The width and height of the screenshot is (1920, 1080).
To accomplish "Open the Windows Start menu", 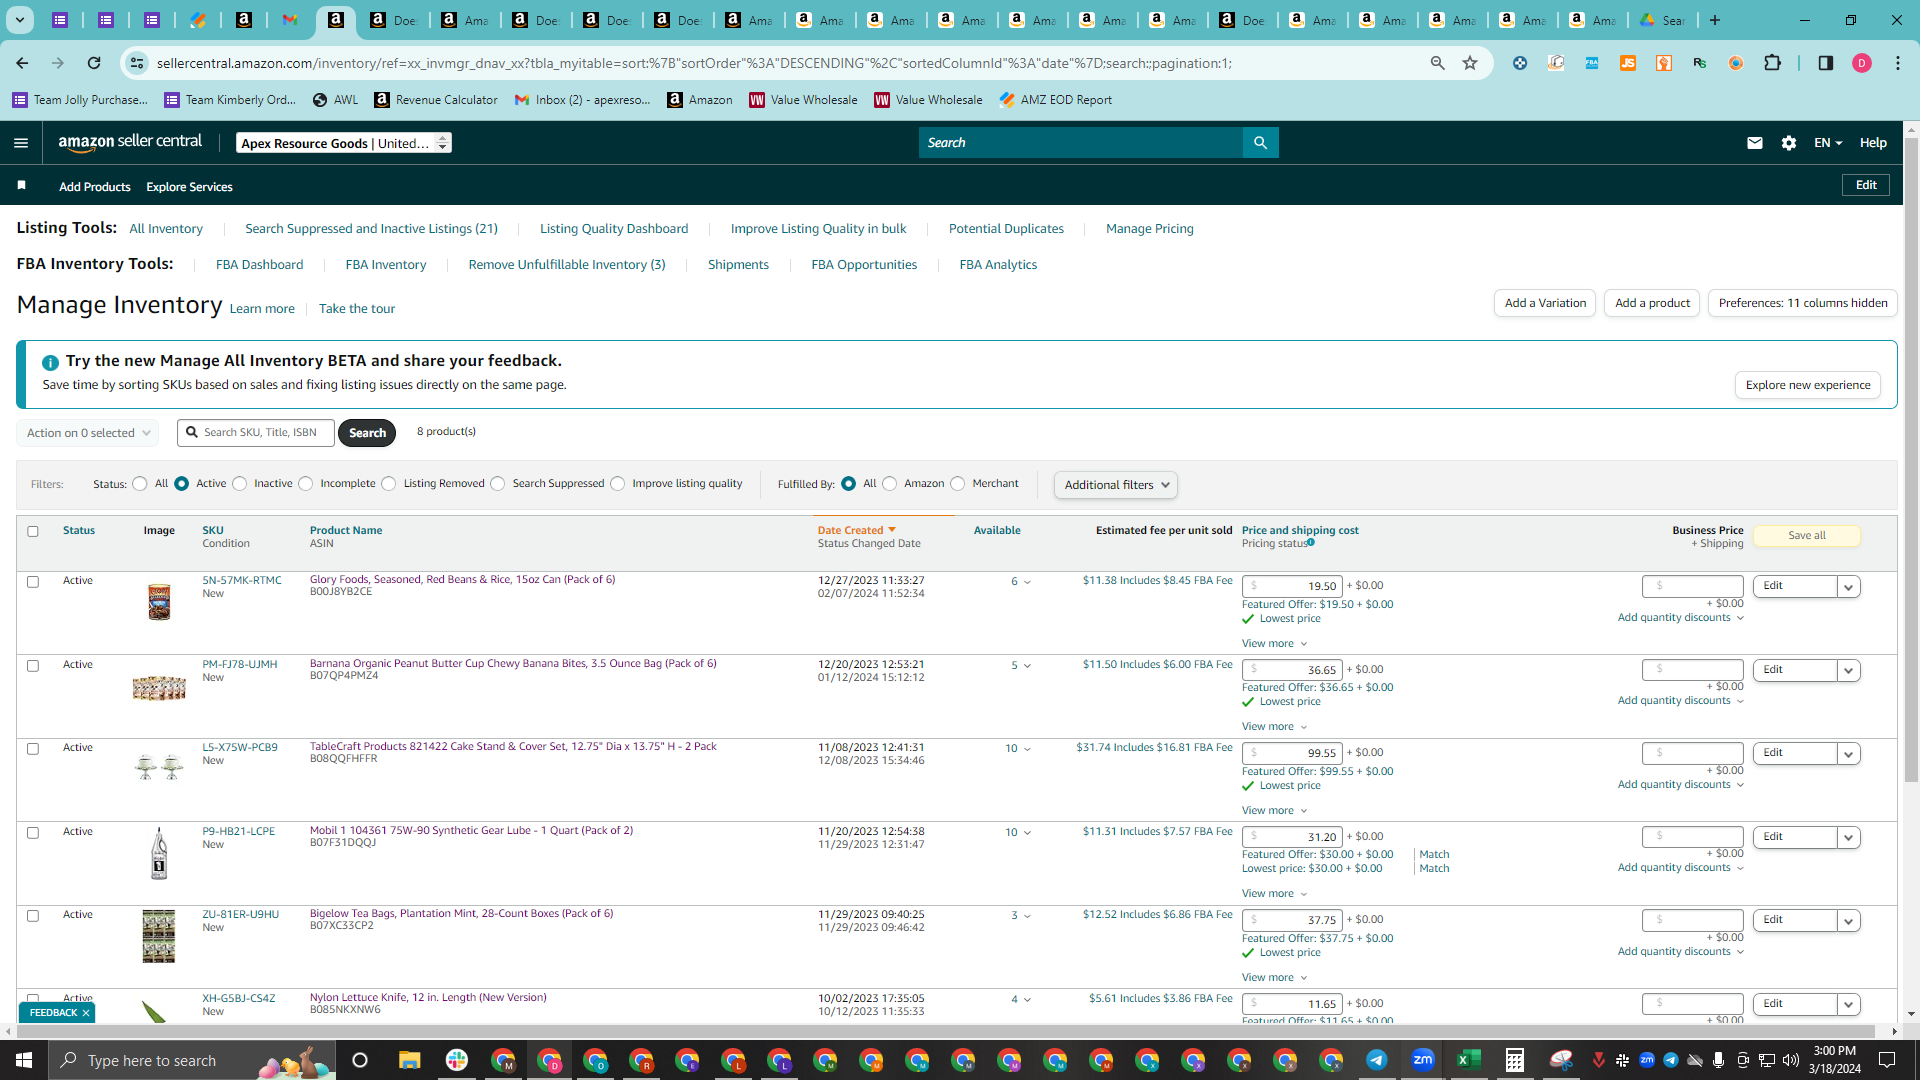I will point(24,1060).
